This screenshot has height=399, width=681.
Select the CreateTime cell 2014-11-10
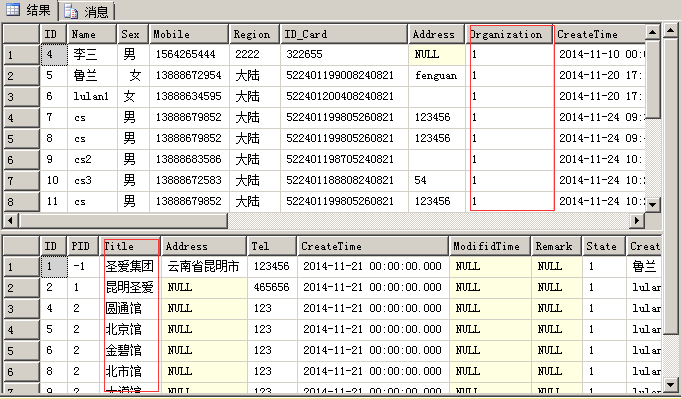pos(600,54)
